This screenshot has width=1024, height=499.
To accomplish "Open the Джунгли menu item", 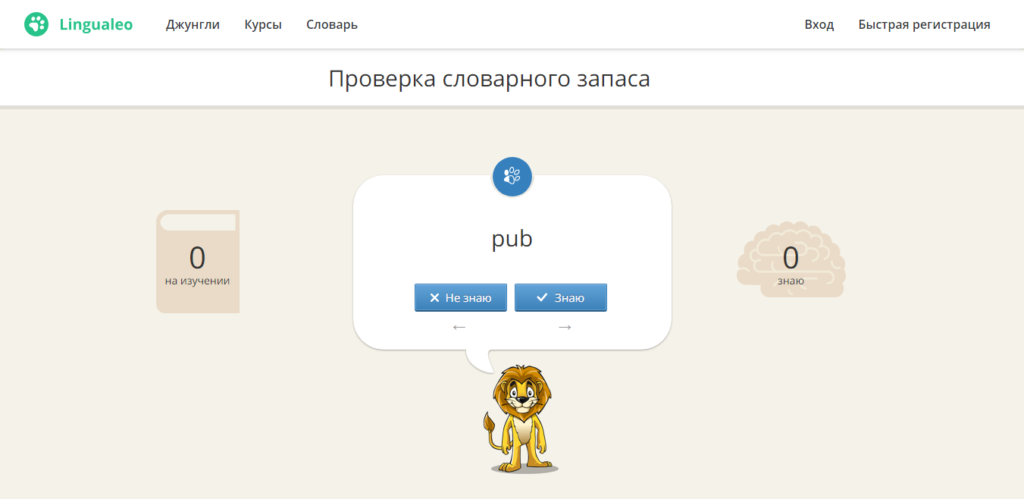I will click(193, 25).
